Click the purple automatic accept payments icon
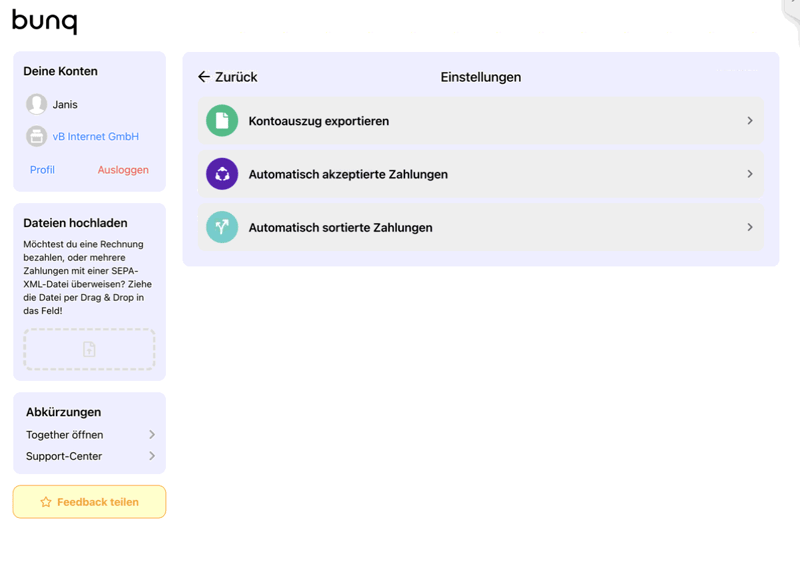 coord(222,174)
